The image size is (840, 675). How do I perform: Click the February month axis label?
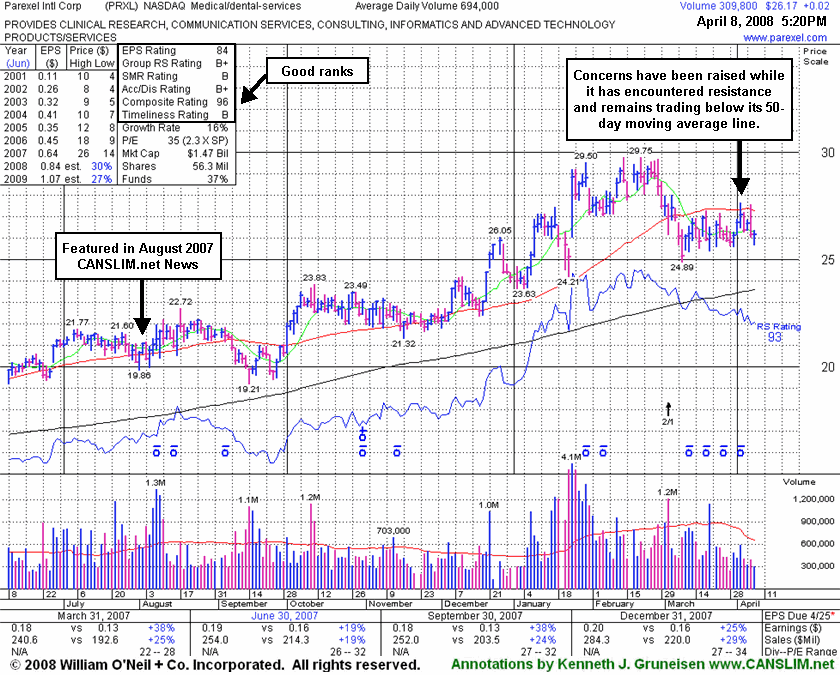[x=613, y=604]
